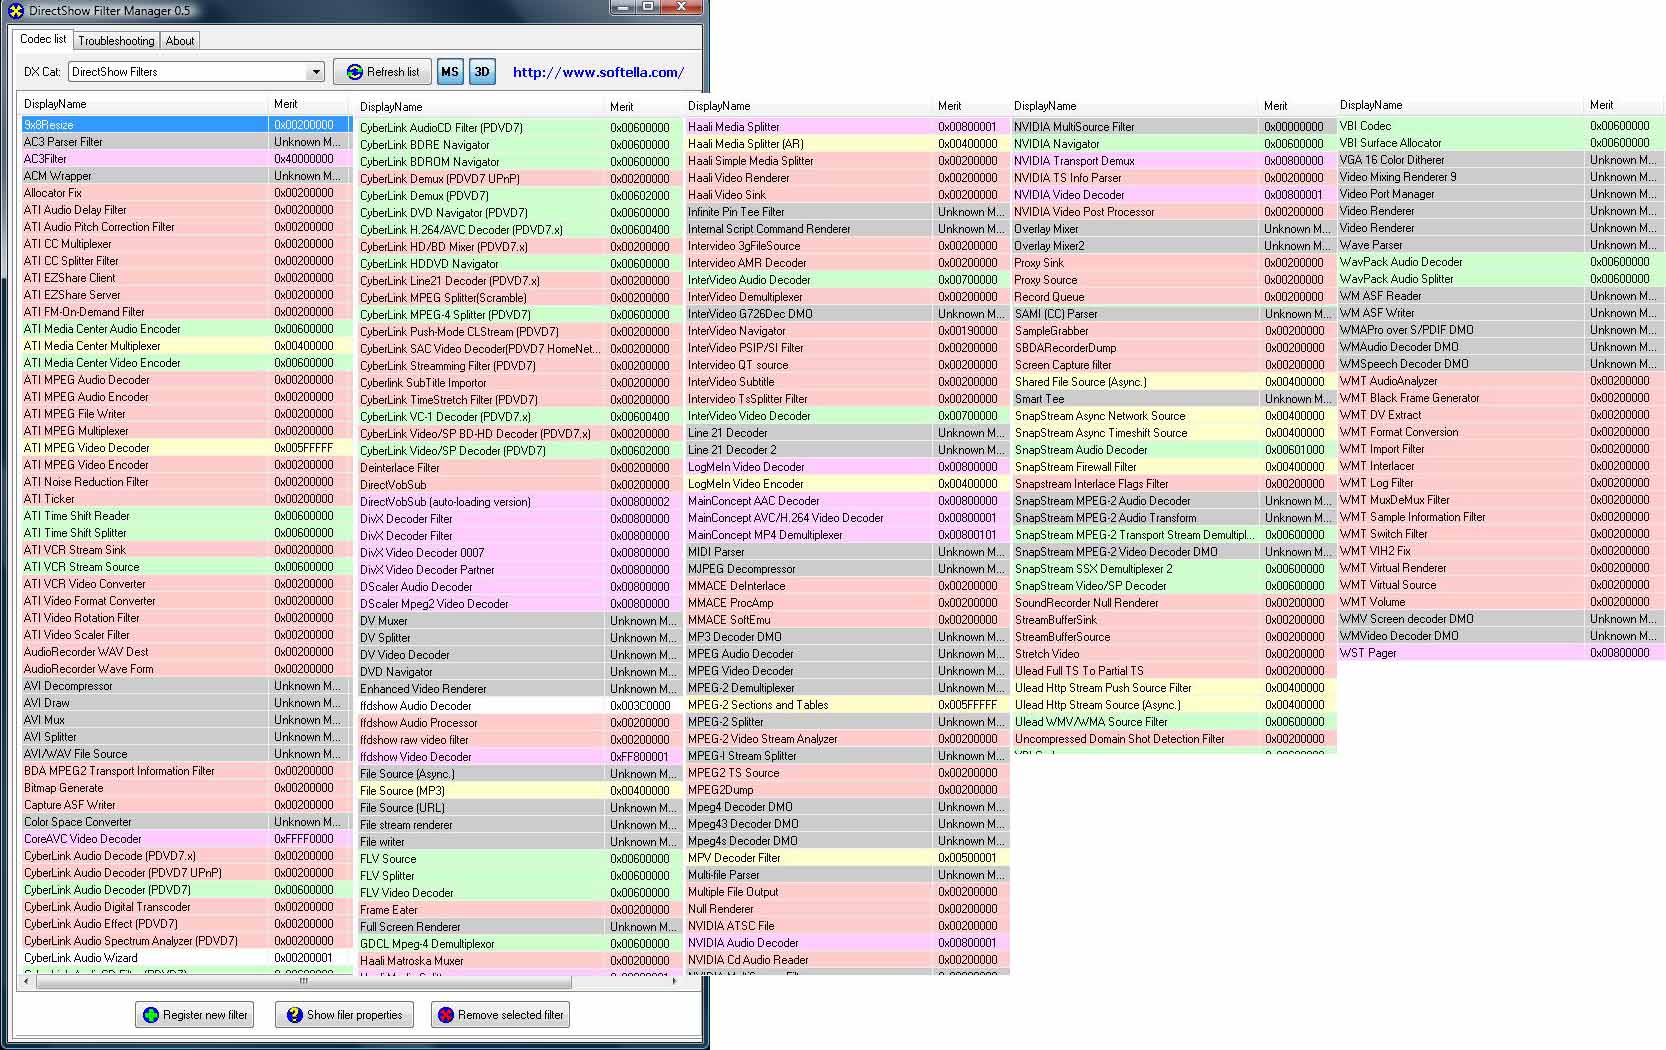The width and height of the screenshot is (1666, 1050).
Task: Click the refresh icon in Refresh list button
Action: click(354, 72)
